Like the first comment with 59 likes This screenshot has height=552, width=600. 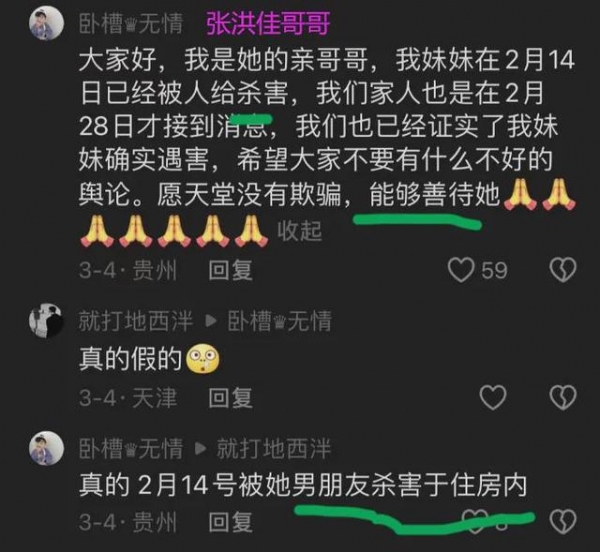pyautogui.click(x=461, y=270)
